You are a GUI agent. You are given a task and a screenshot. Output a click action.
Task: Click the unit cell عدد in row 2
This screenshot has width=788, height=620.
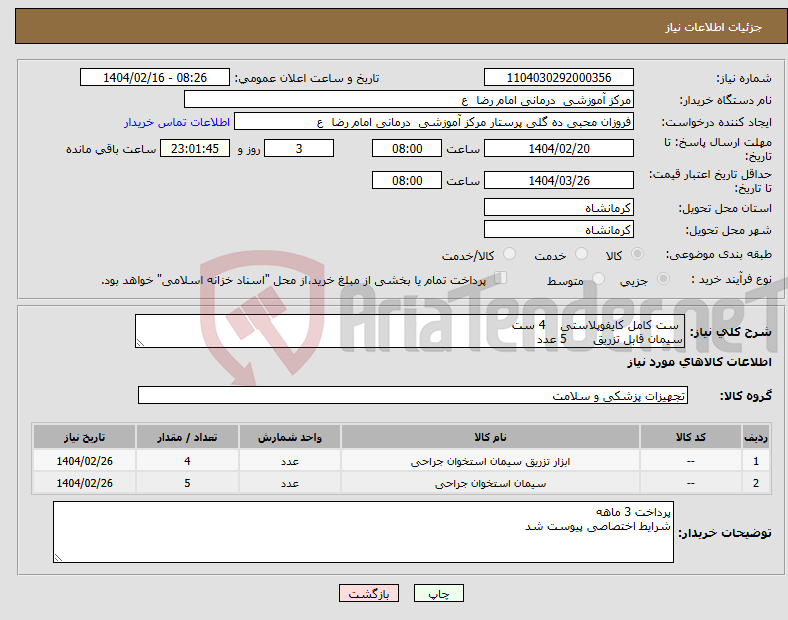coord(290,483)
